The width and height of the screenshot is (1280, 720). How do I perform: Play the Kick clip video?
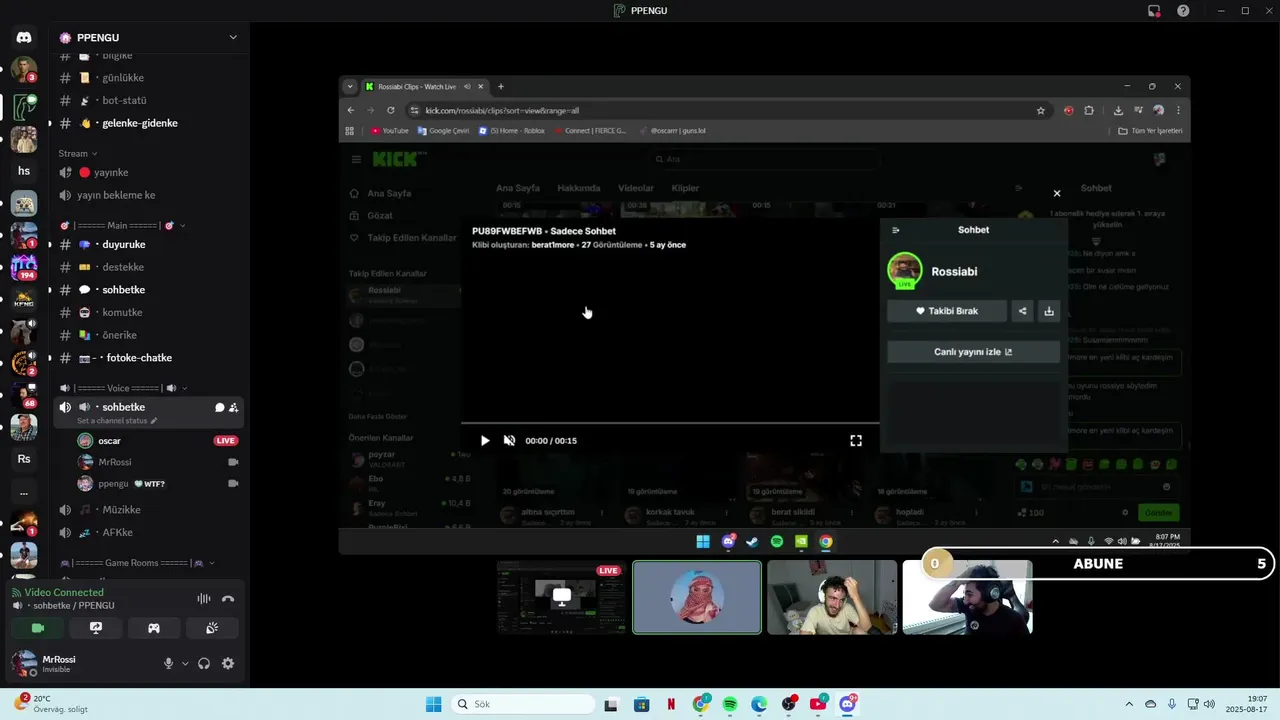485,440
